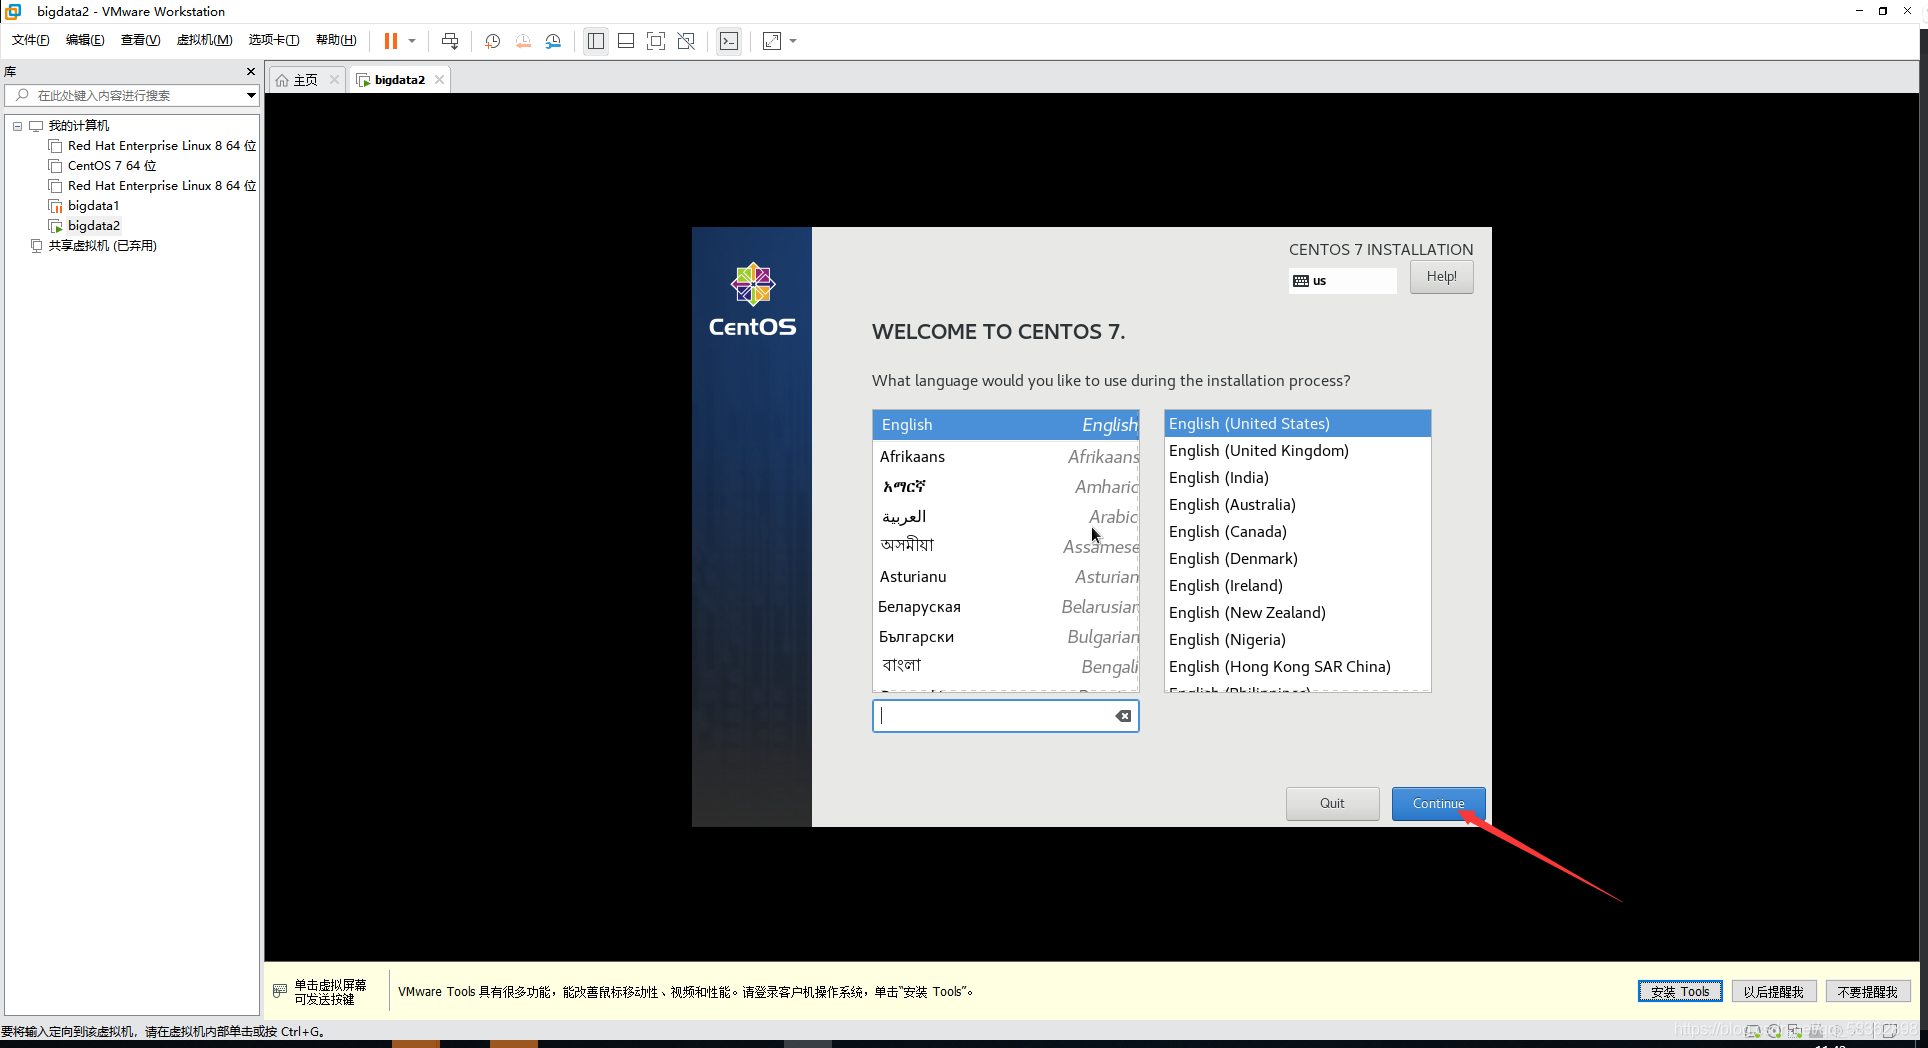Open the 编辑(E) menu
Viewport: 1928px width, 1048px height.
[x=85, y=40]
